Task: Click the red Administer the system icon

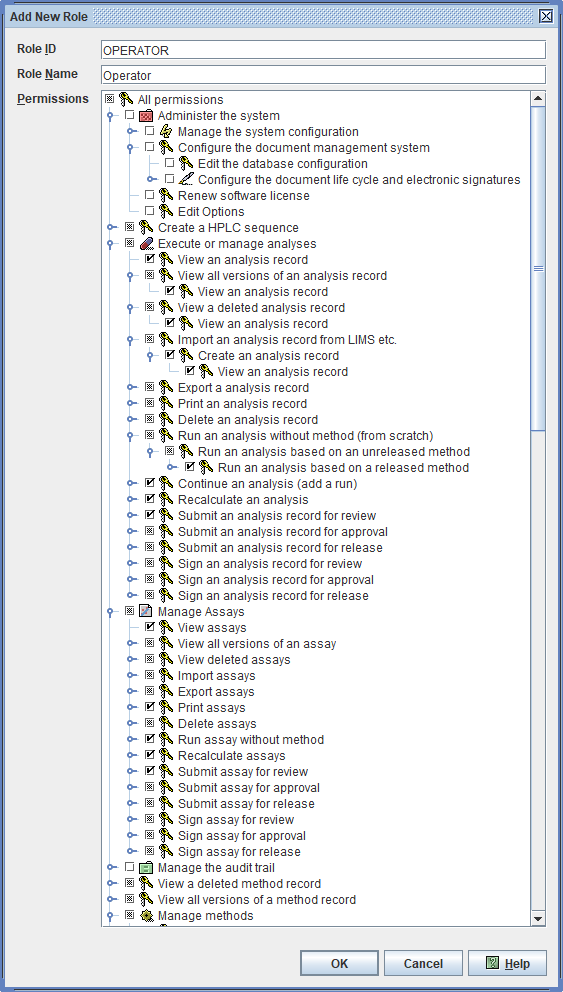Action: point(146,116)
